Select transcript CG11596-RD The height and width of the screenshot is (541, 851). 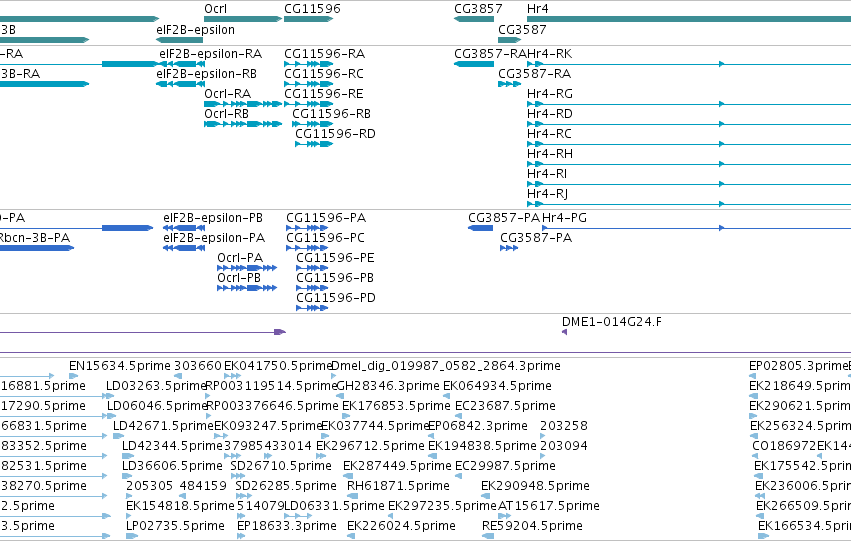pyautogui.click(x=314, y=144)
